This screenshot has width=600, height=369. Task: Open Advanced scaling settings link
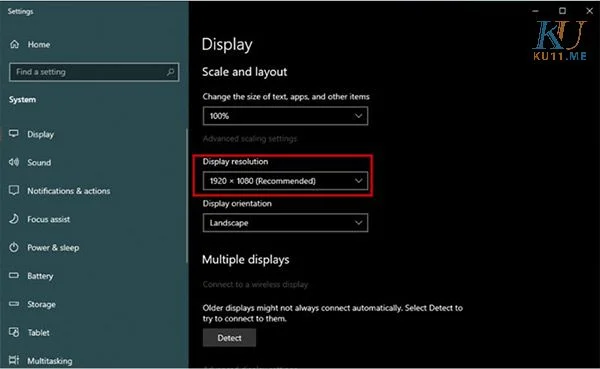click(249, 139)
